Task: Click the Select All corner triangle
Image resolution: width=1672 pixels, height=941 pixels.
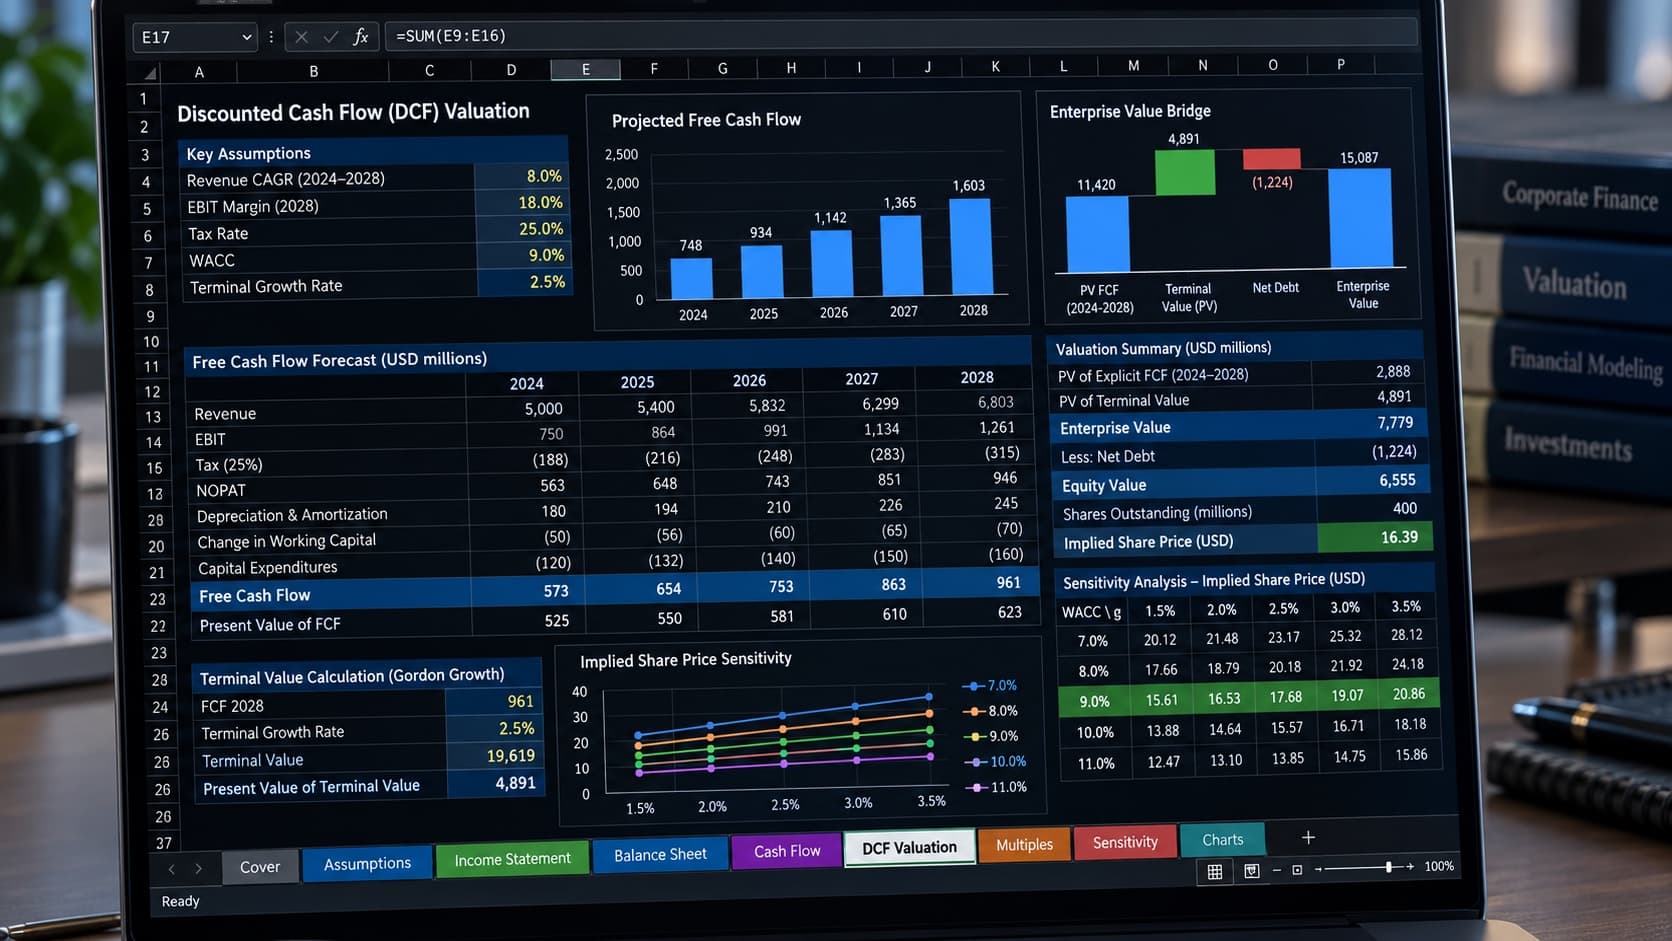Action: pyautogui.click(x=150, y=73)
